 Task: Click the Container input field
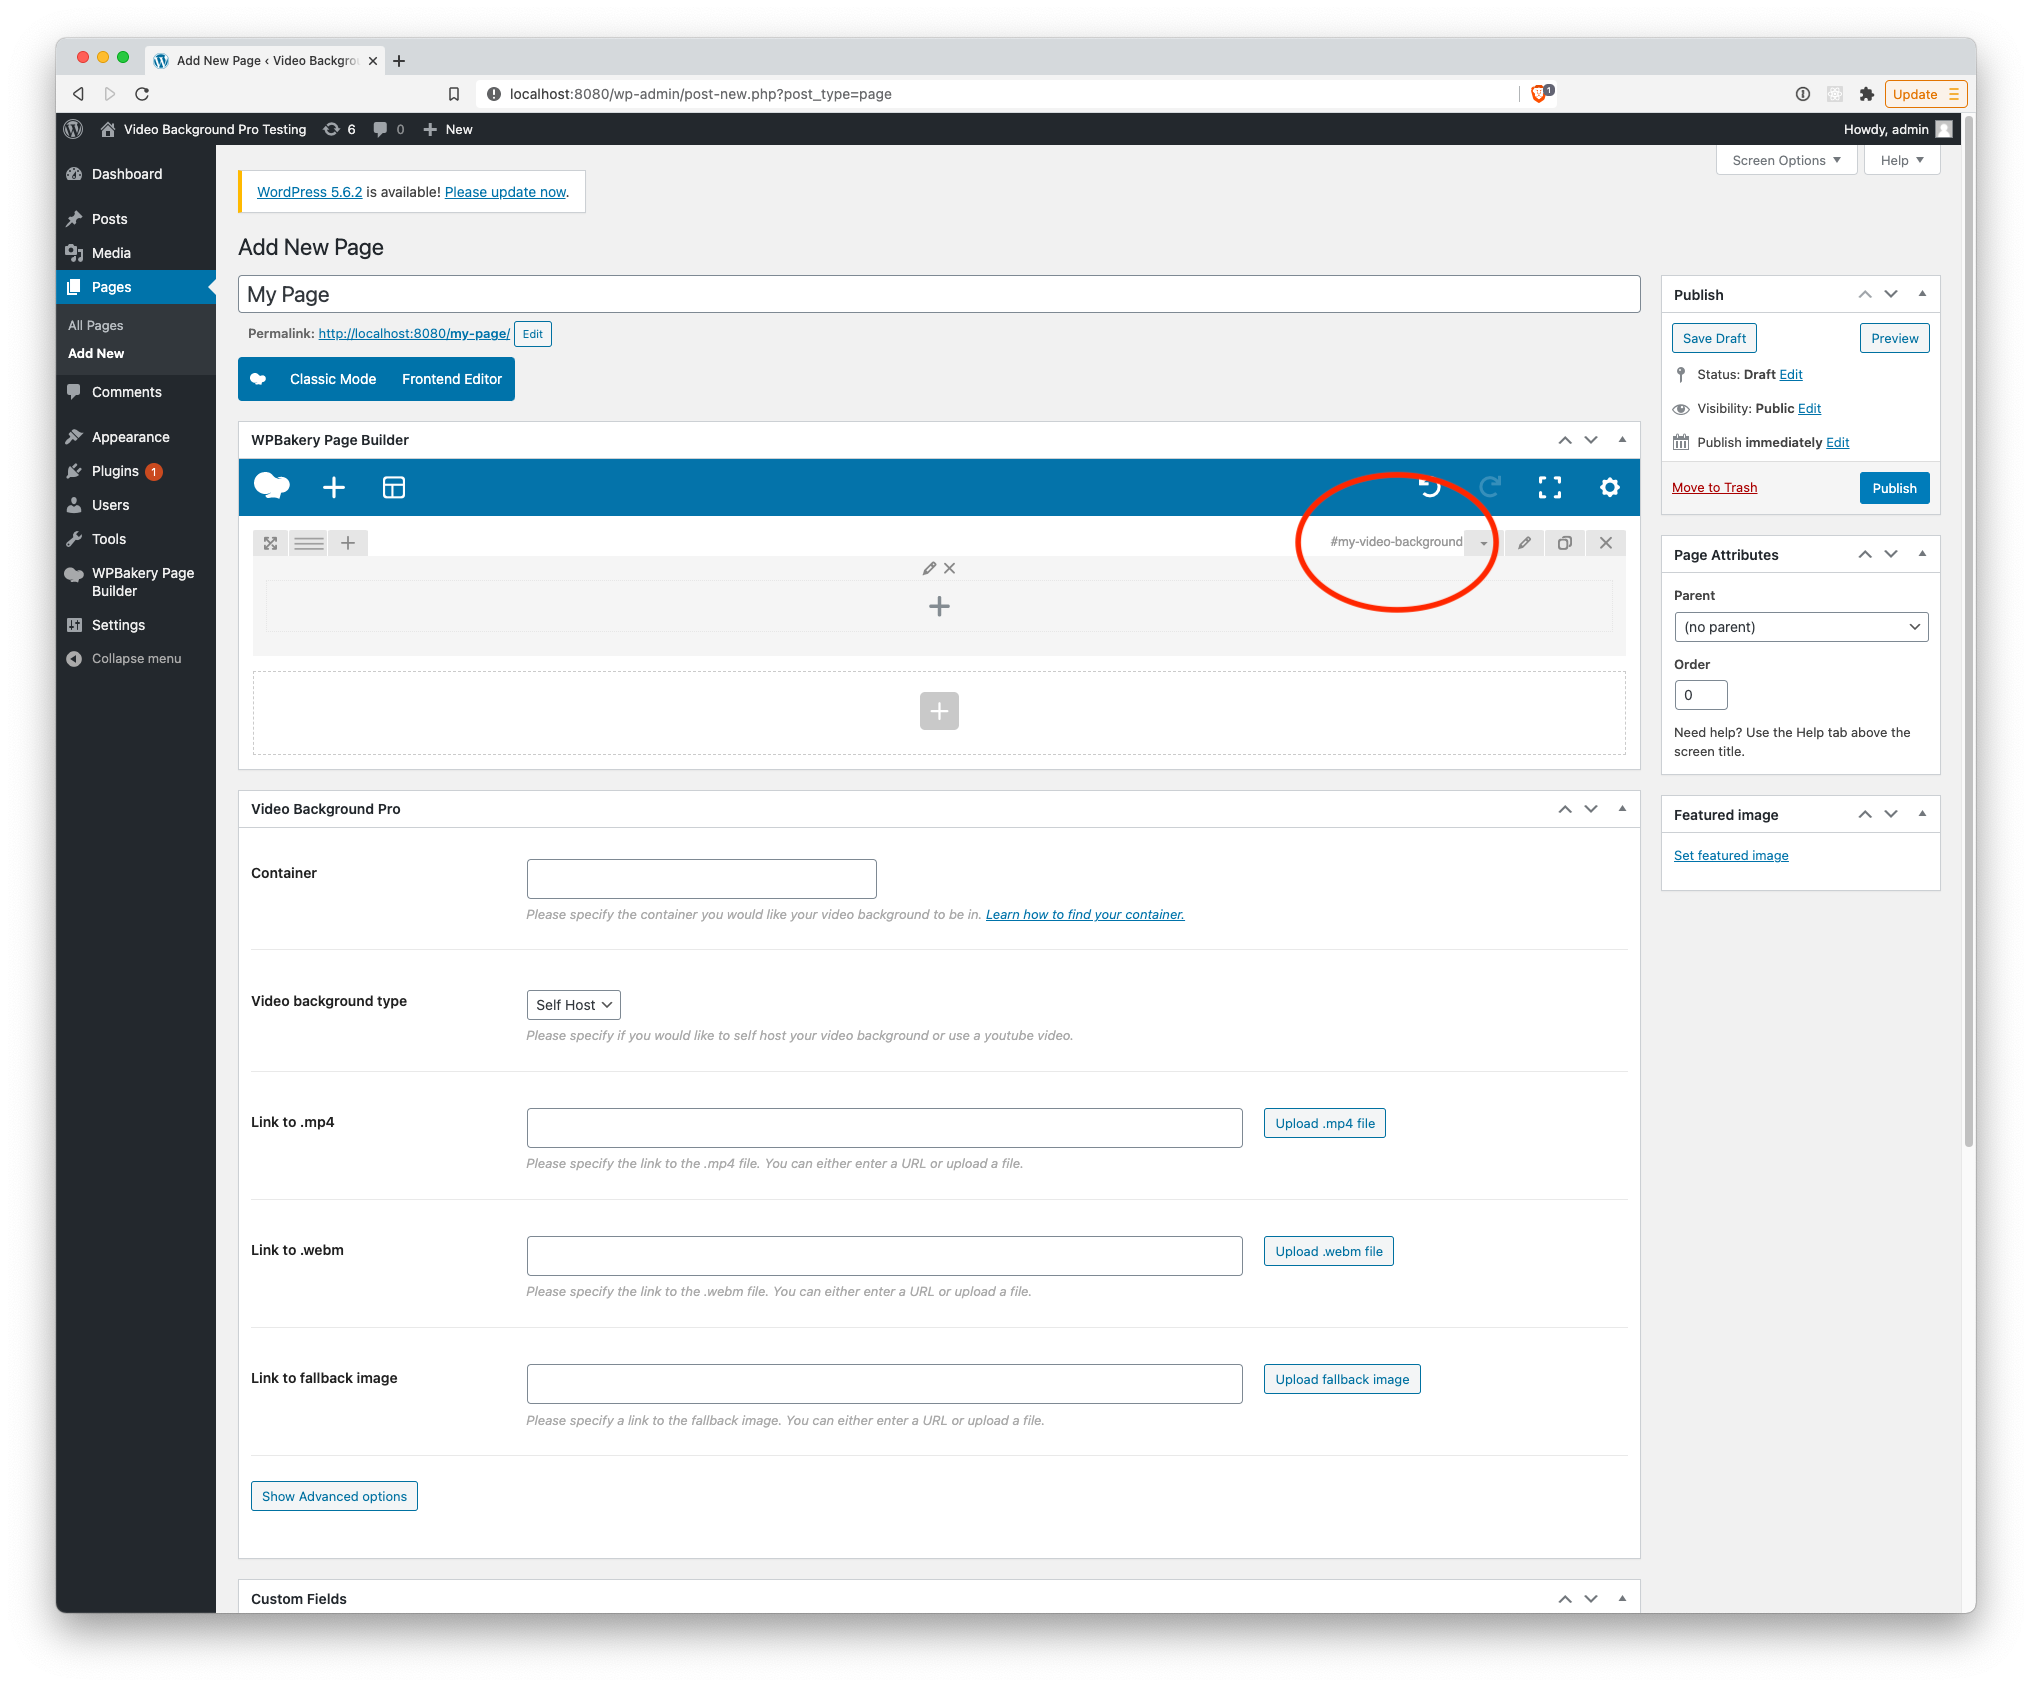click(702, 877)
